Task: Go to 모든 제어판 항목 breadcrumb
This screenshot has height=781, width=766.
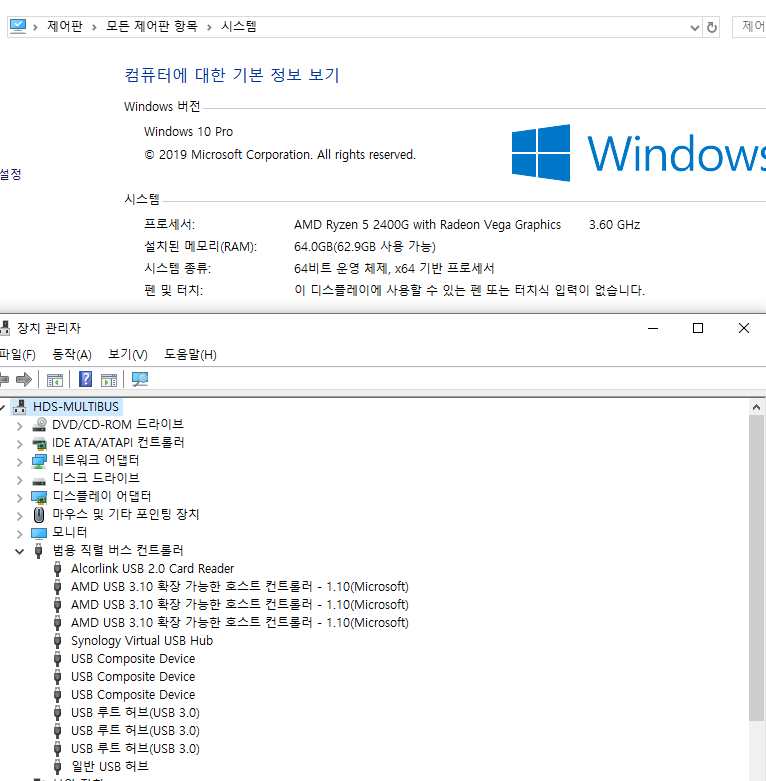Action: 152,26
